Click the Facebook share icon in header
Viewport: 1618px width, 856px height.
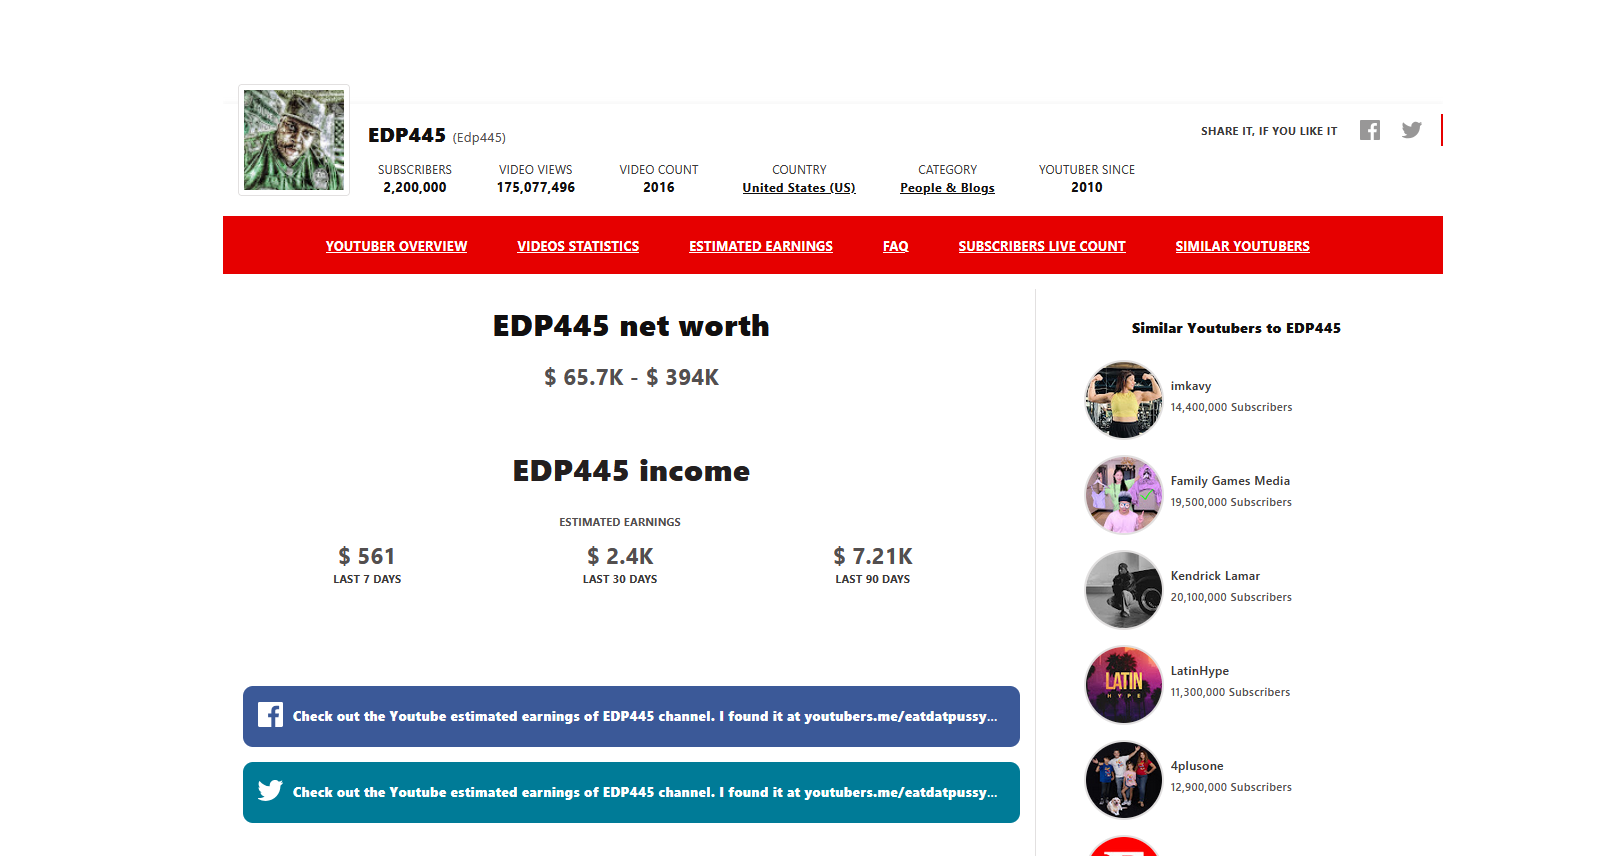coord(1369,130)
